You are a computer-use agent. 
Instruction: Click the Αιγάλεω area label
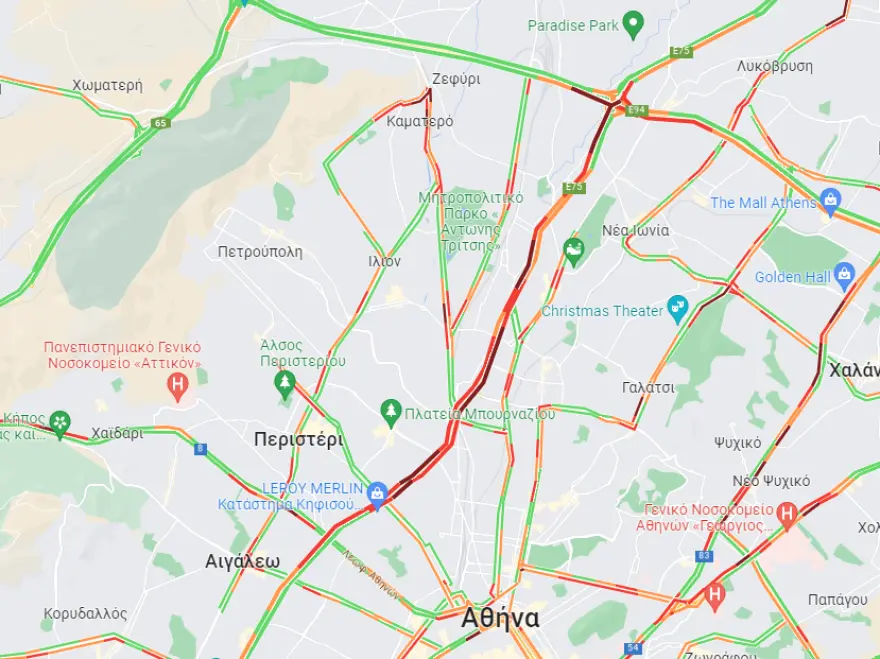[242, 561]
